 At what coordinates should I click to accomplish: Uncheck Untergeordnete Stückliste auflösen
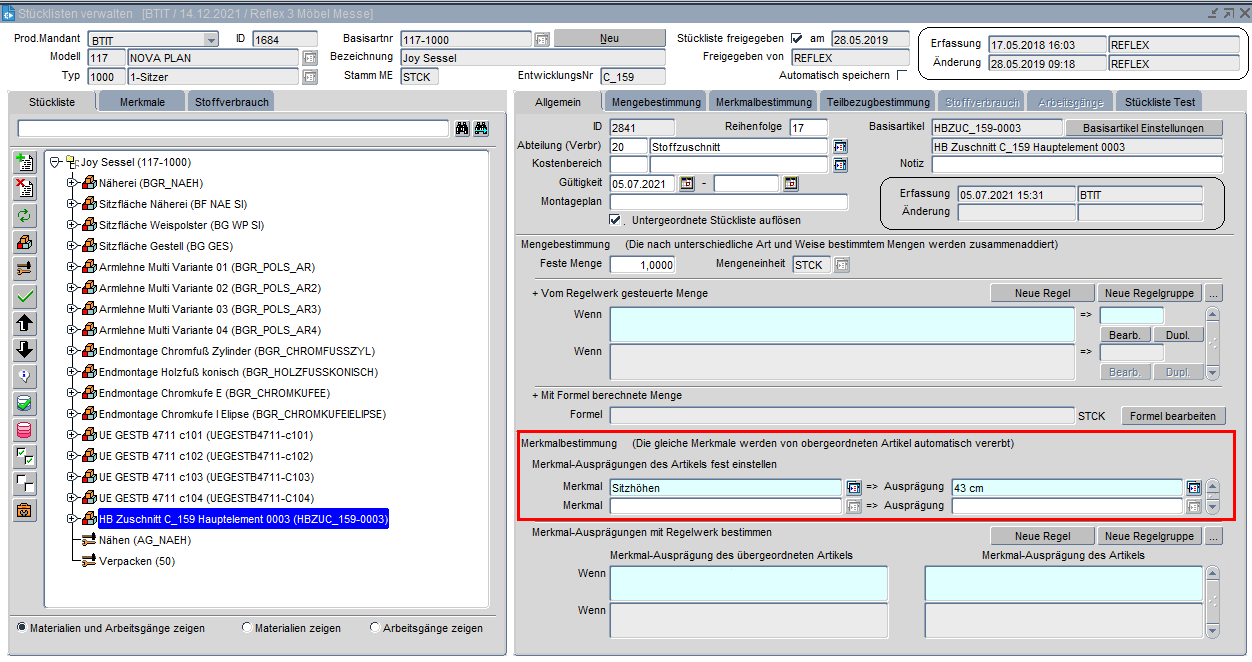tap(616, 220)
